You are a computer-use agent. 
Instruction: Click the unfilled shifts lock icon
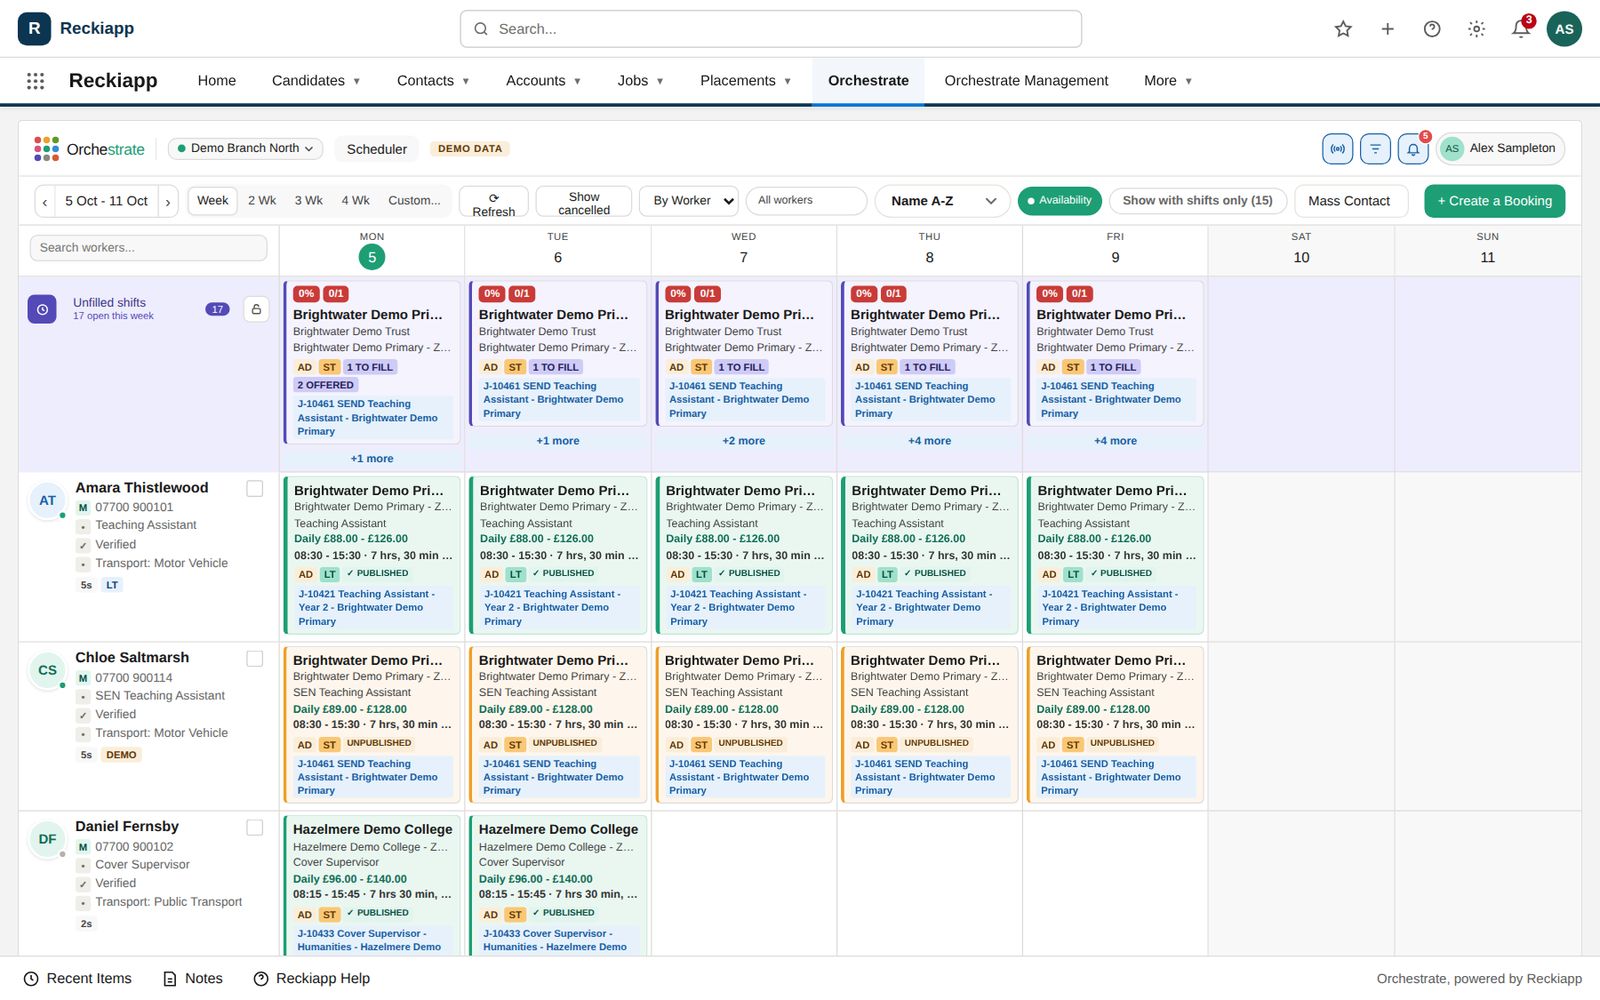(256, 309)
